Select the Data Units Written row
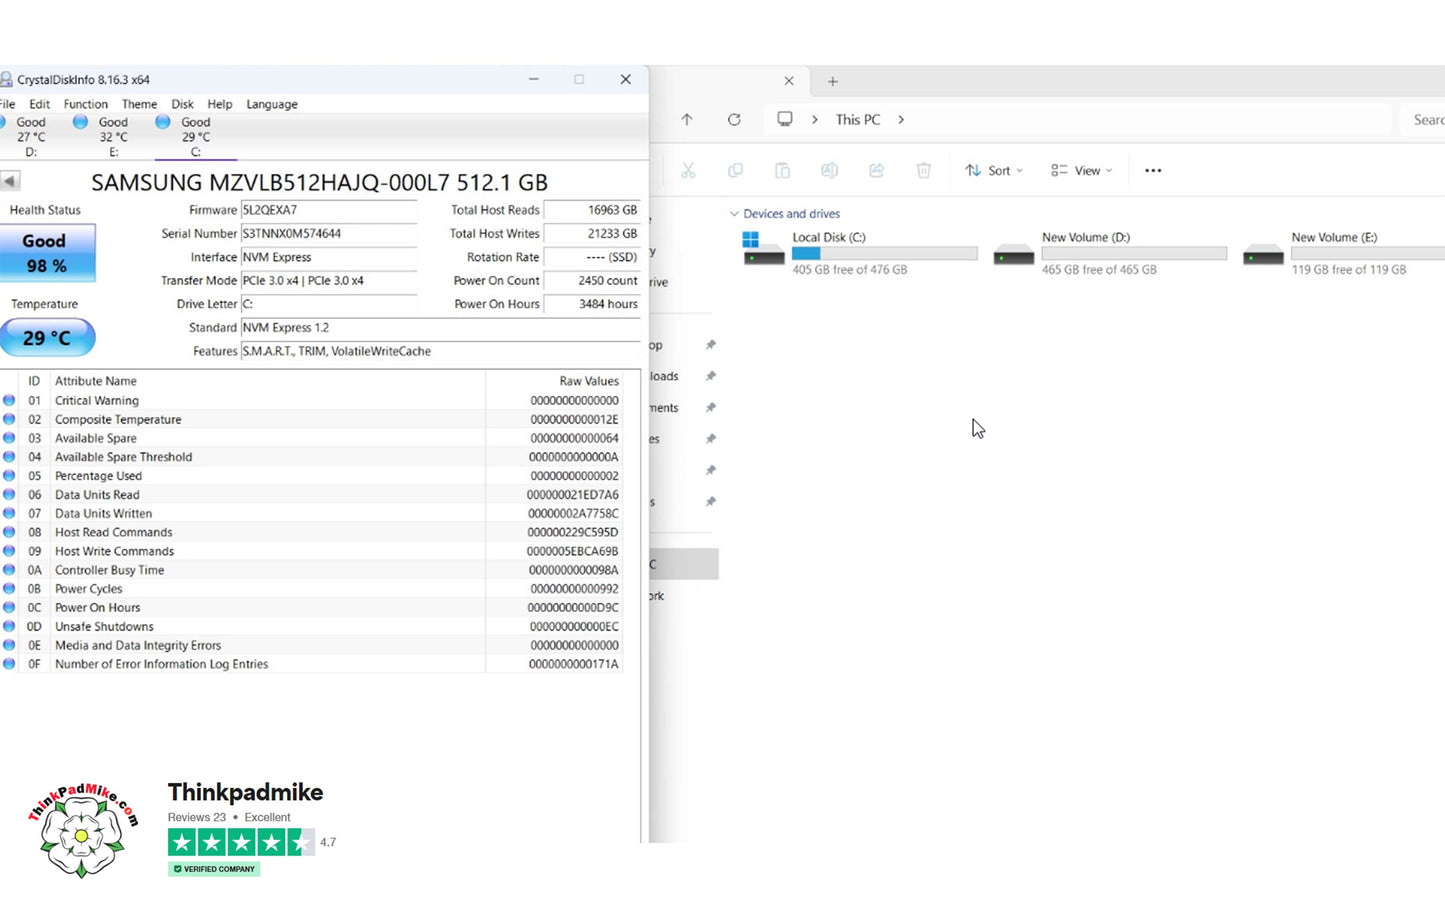 [312, 513]
